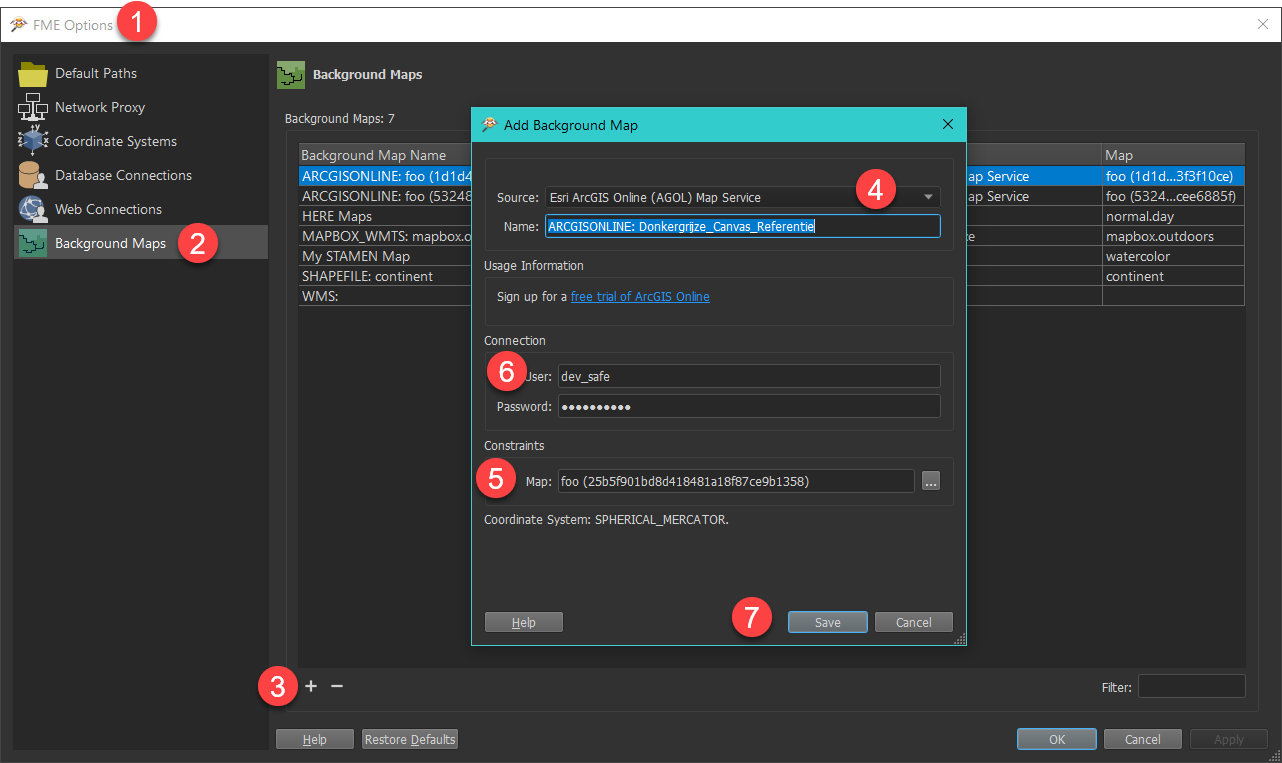Select the MAPBOX_WMTS row
Screen dimensions: 1282x763
385,236
